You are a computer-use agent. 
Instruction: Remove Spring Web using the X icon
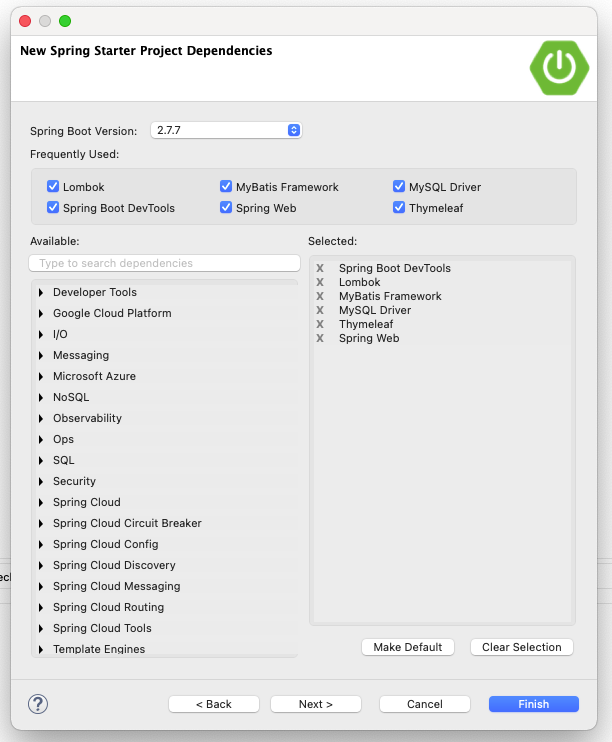(320, 338)
